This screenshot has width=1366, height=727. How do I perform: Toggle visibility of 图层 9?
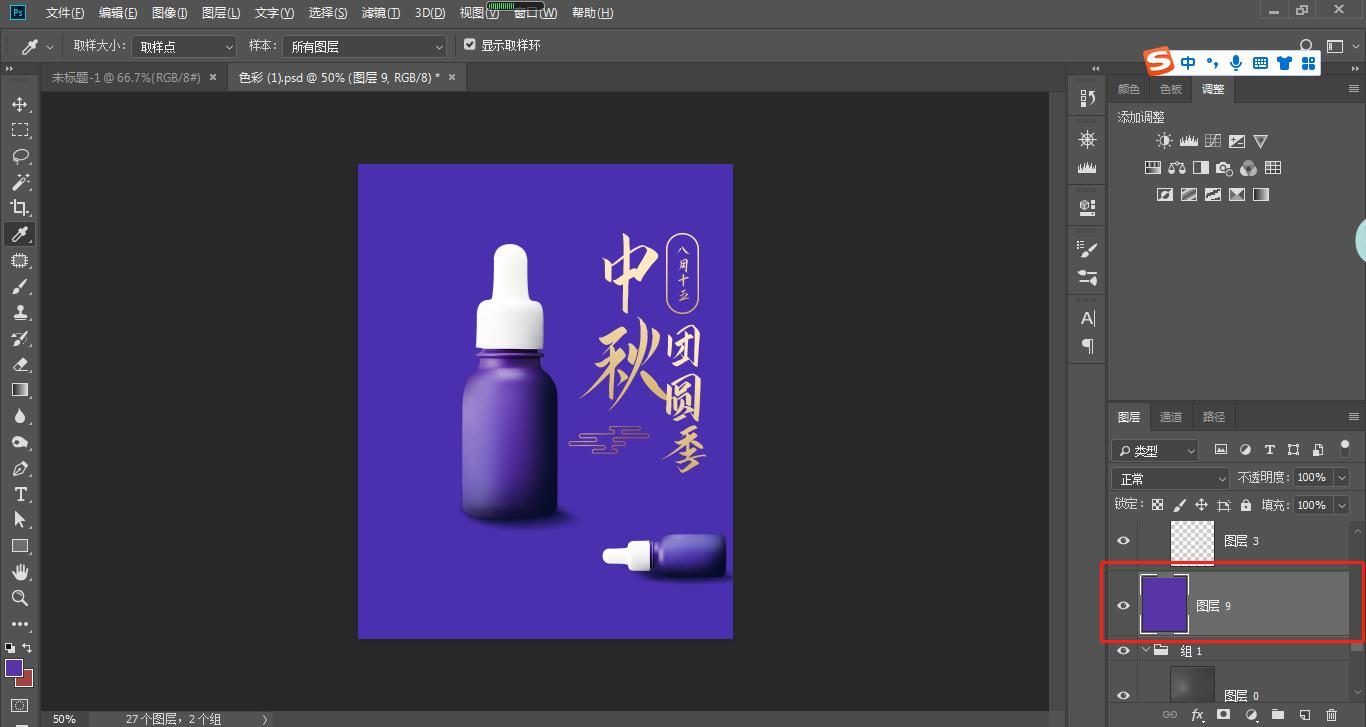[1123, 604]
